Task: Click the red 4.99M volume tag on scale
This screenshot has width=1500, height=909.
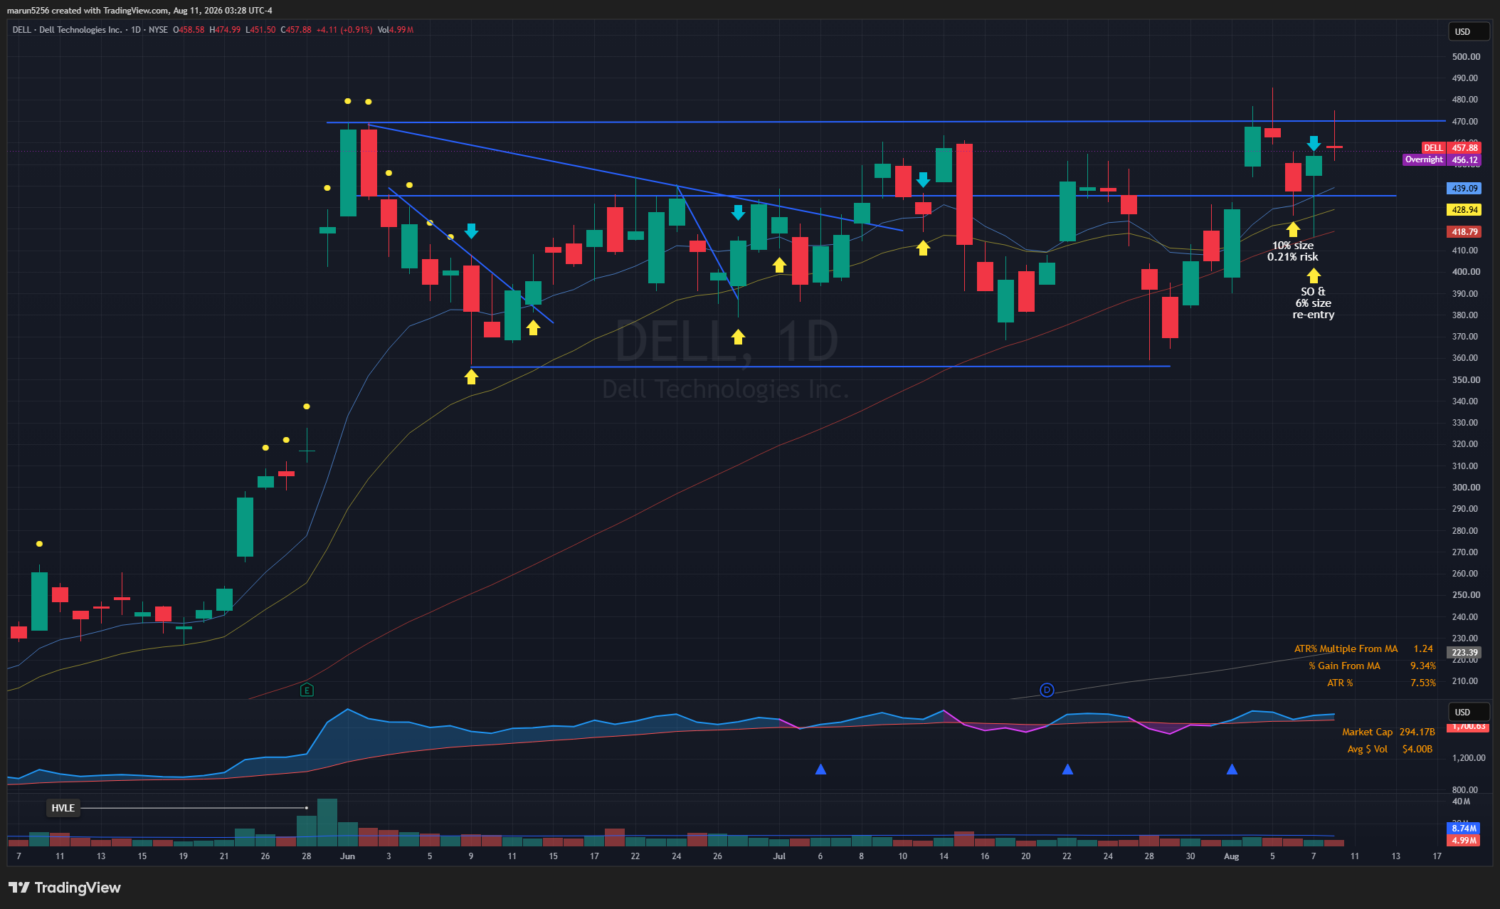Action: (x=1464, y=840)
